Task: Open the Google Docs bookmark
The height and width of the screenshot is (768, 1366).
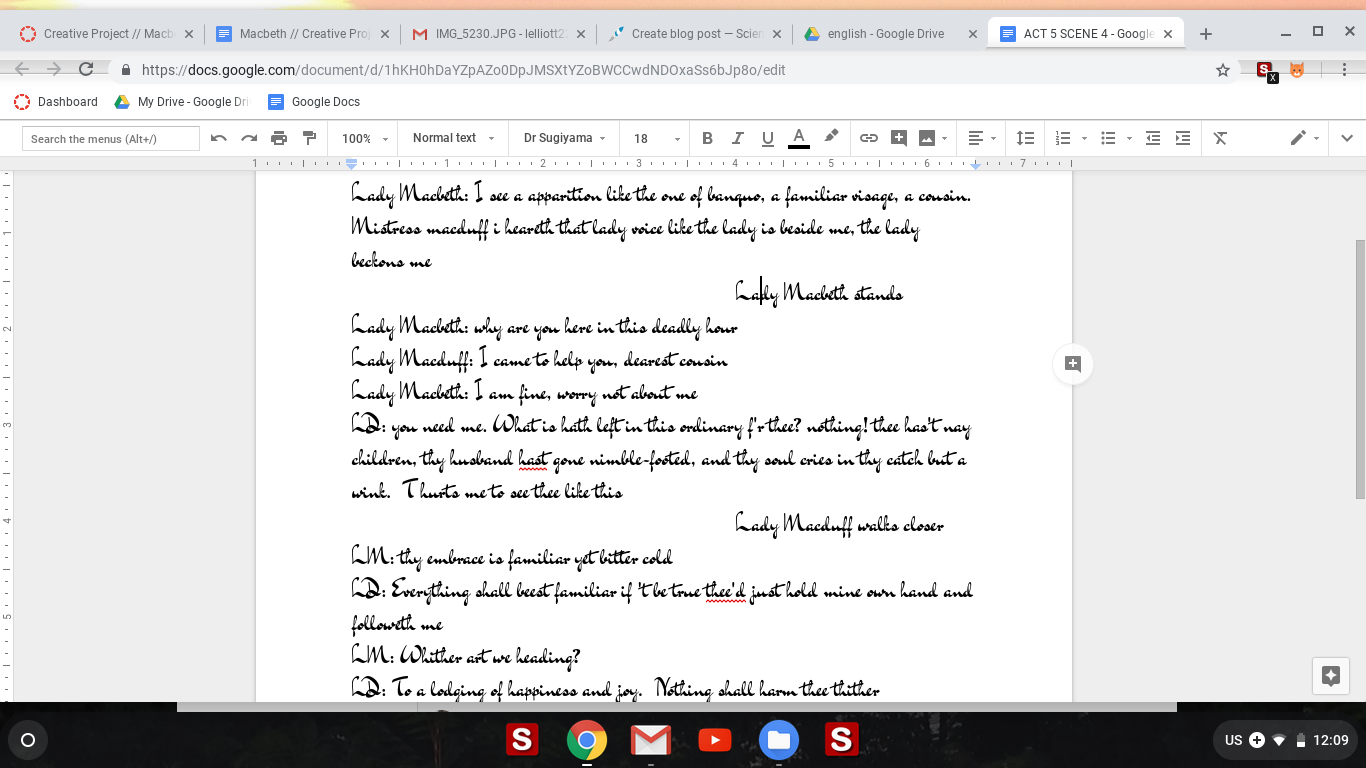Action: (x=314, y=102)
